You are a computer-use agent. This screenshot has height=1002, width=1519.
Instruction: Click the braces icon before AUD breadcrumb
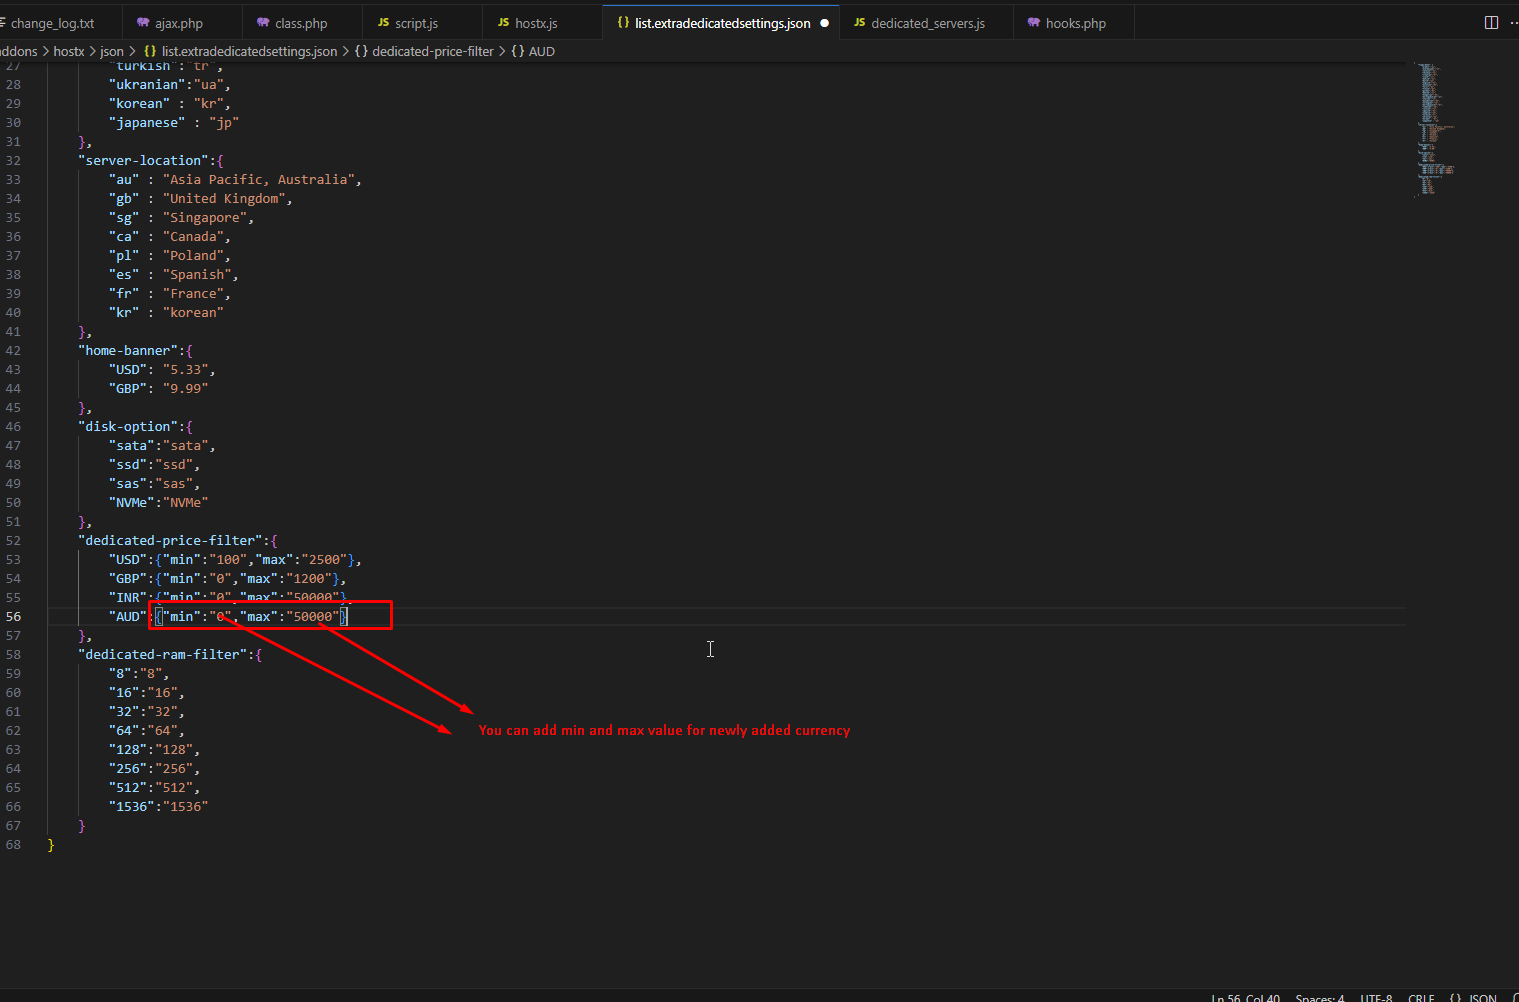[517, 51]
